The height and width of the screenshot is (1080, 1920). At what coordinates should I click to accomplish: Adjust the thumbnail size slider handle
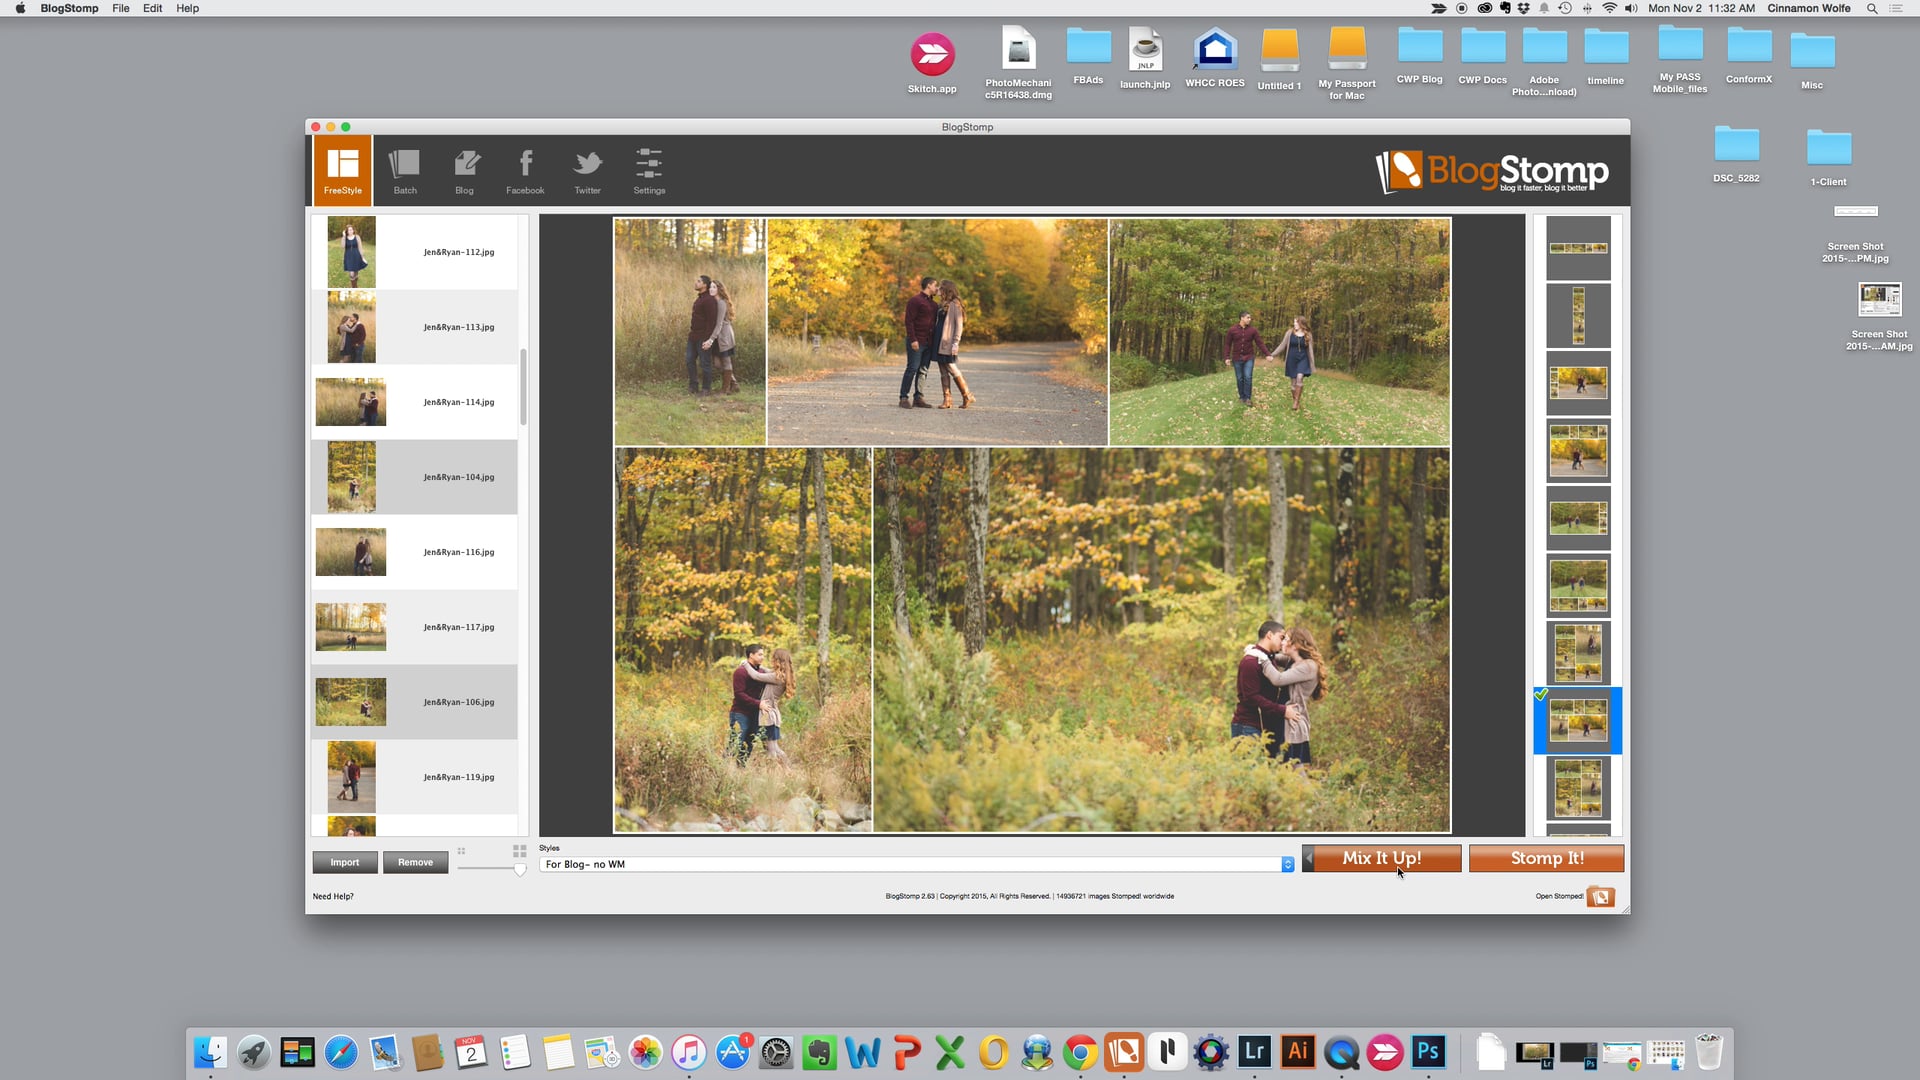click(521, 870)
